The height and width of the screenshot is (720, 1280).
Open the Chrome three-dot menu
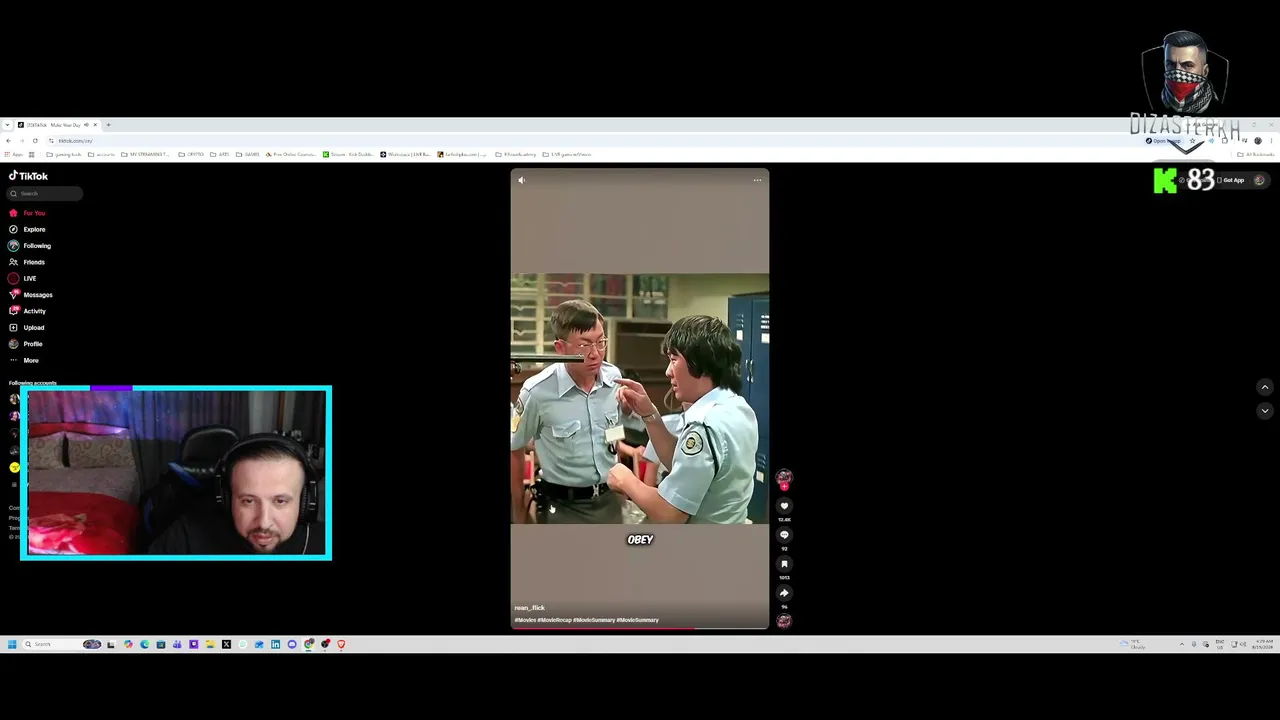point(1271,141)
